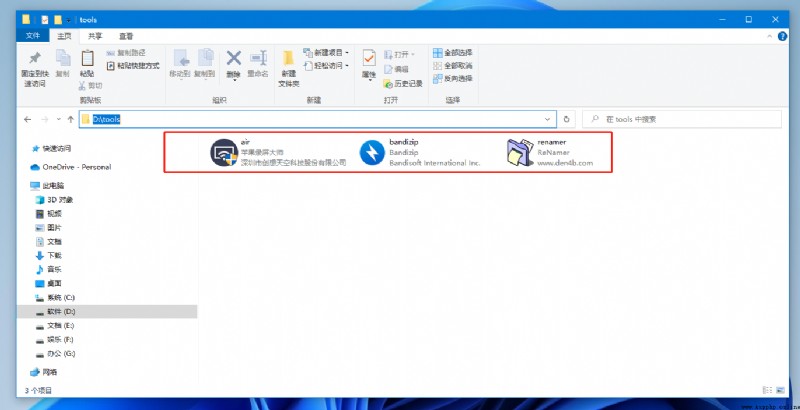Open the 办公 (G:) drive

(55, 353)
